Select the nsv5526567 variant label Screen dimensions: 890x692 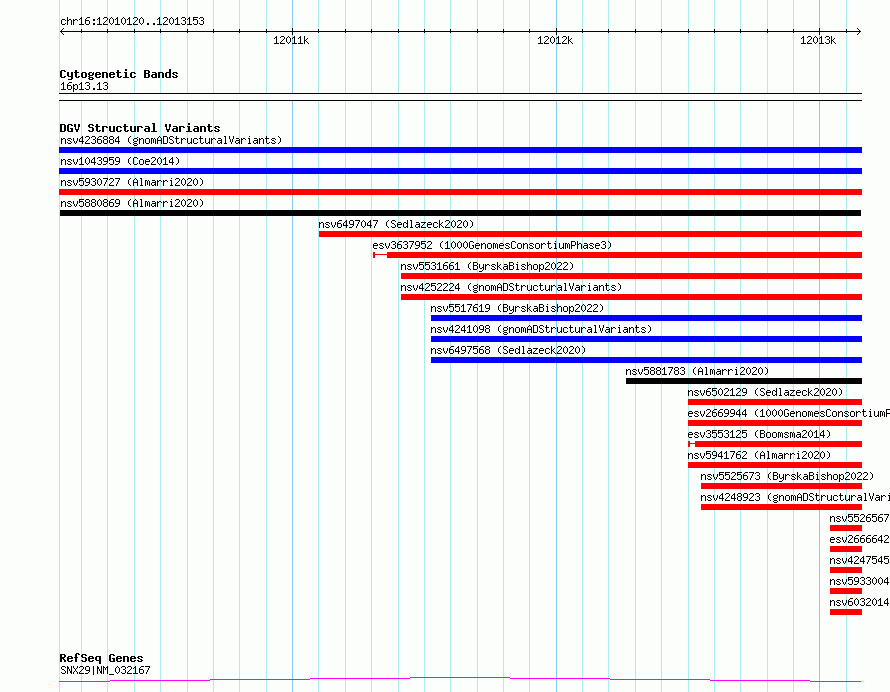coord(859,518)
